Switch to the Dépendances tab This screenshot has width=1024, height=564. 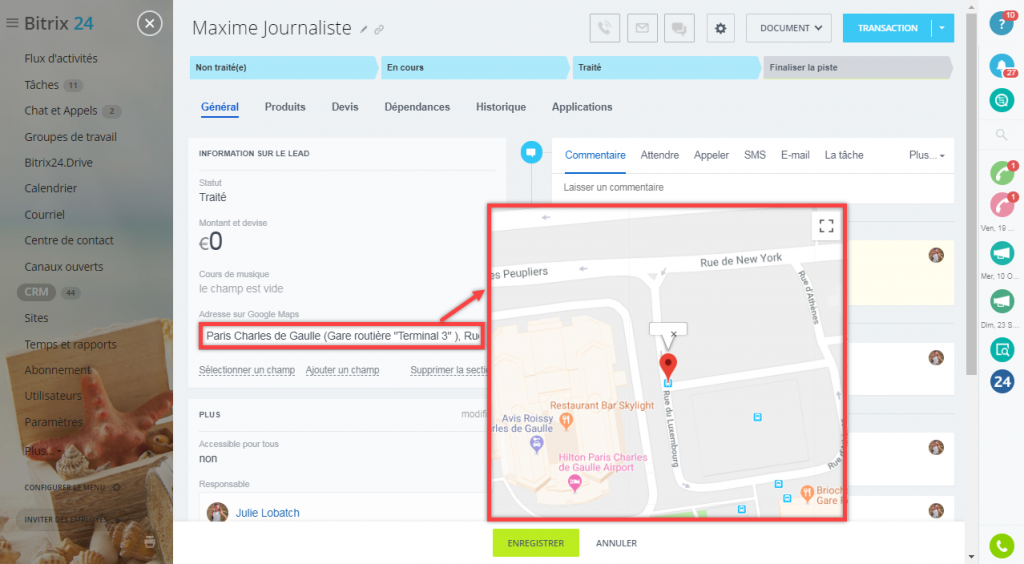click(x=417, y=107)
